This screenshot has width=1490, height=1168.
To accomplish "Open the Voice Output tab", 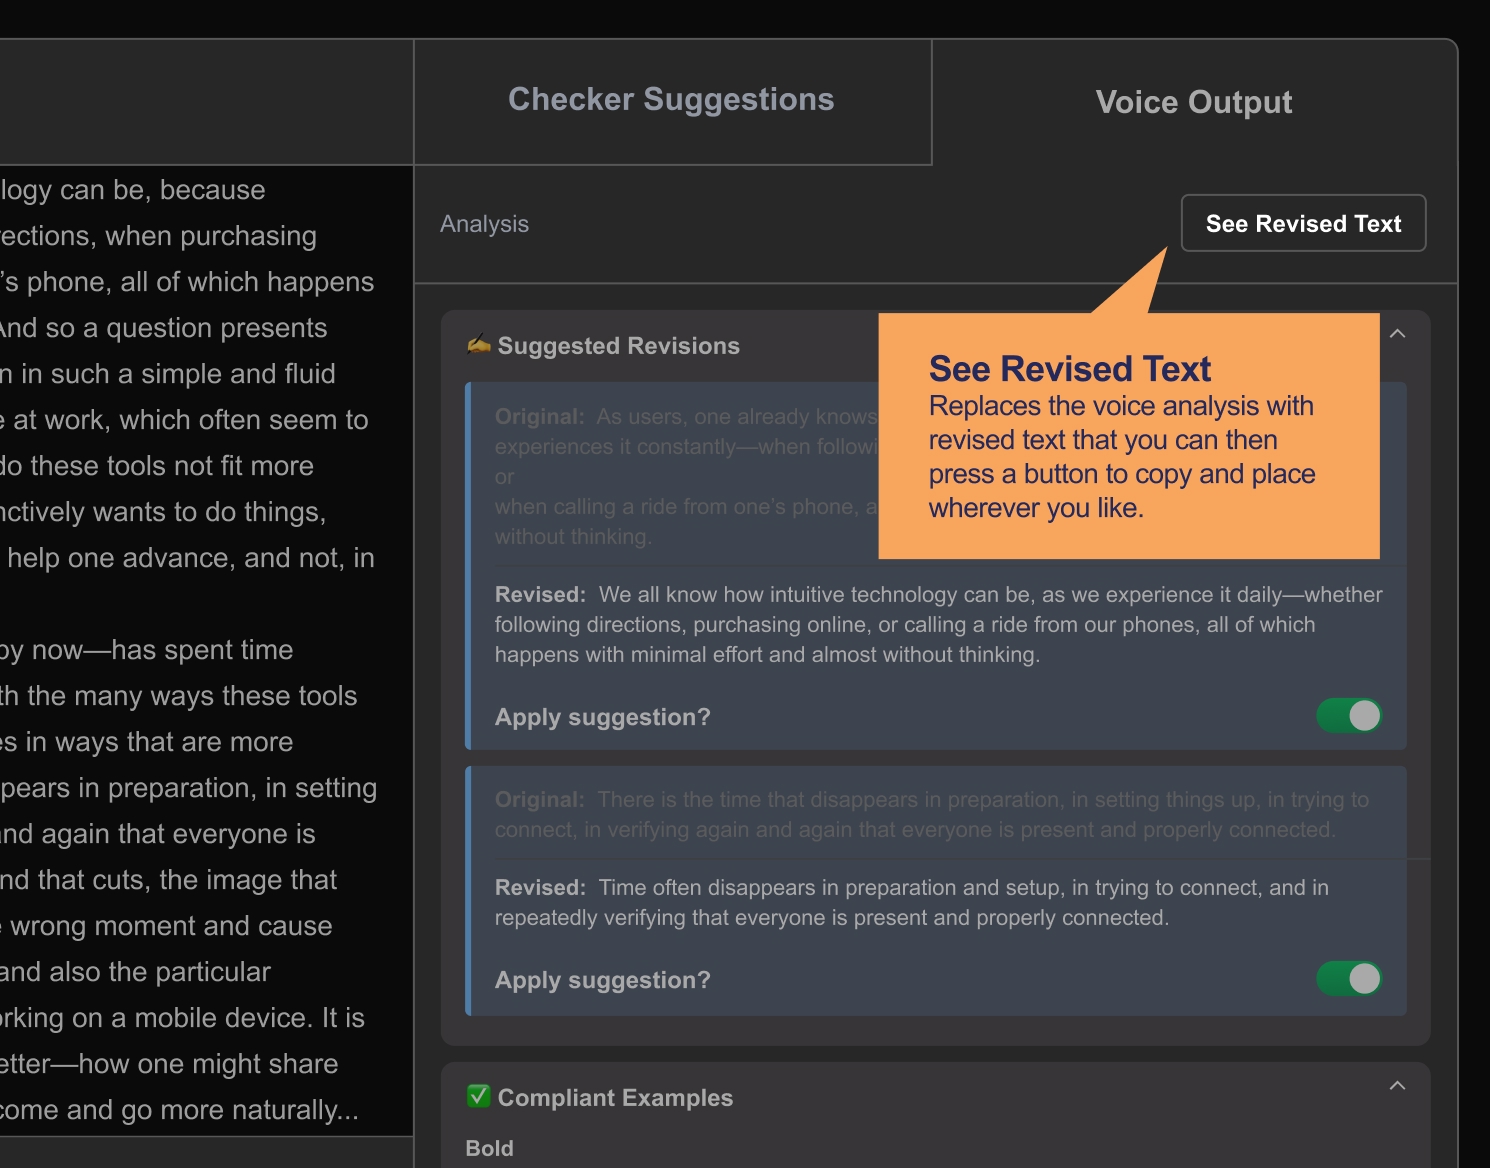I will click(x=1193, y=102).
